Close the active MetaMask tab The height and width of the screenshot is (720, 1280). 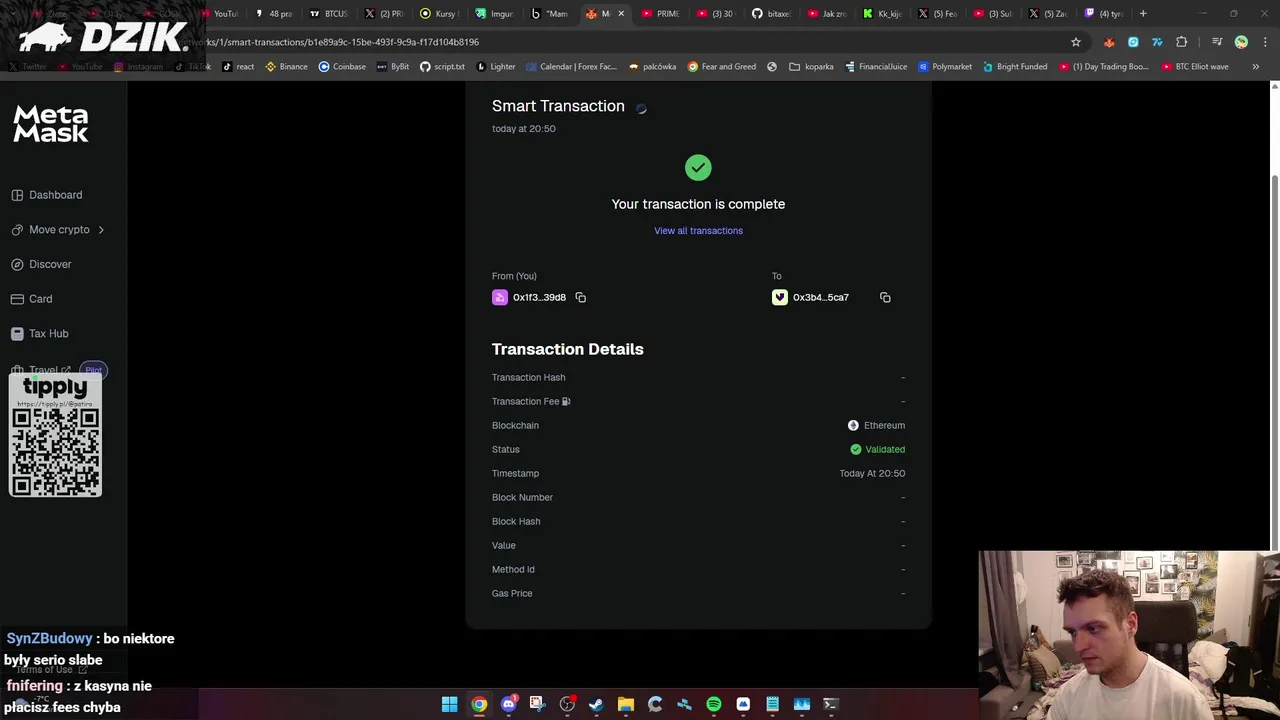pyautogui.click(x=621, y=14)
